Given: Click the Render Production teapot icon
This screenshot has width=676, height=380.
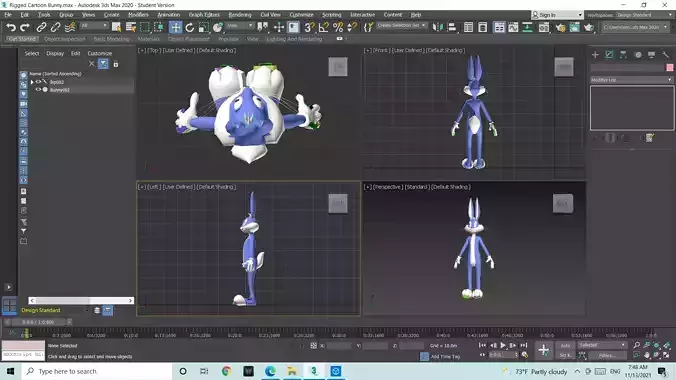Looking at the screenshot, I should [x=589, y=28].
